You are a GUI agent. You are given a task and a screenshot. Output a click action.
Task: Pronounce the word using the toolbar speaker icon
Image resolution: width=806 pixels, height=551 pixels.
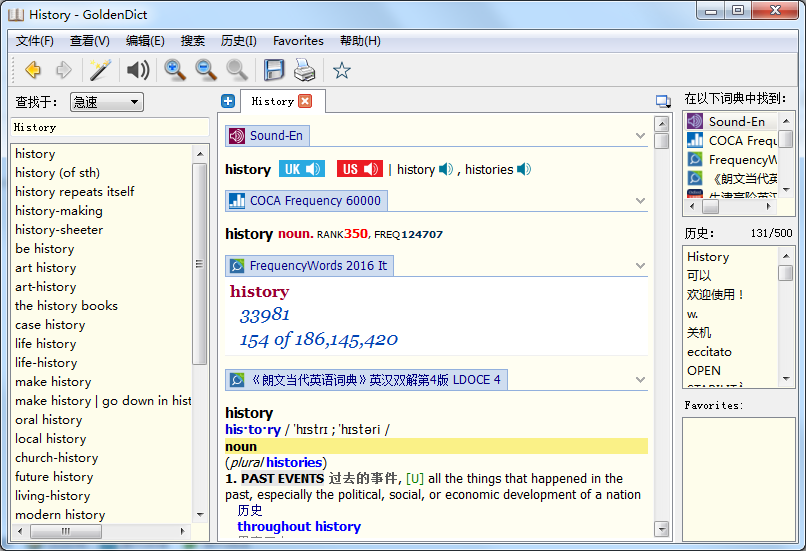click(x=138, y=70)
